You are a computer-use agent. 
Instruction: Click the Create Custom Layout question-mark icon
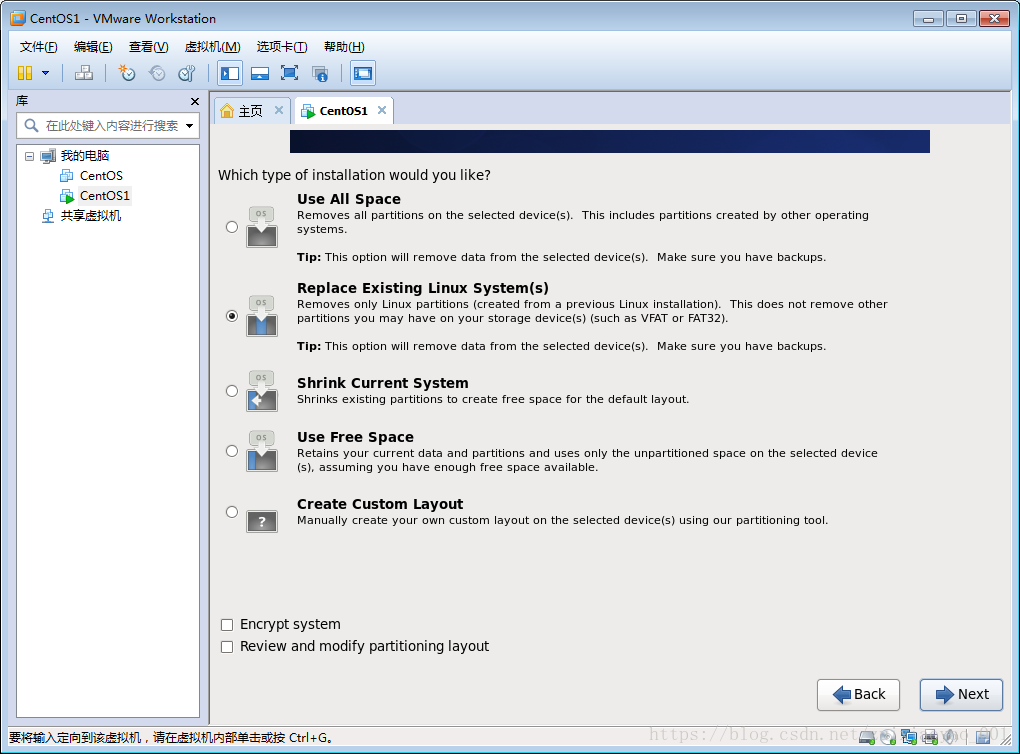[262, 521]
